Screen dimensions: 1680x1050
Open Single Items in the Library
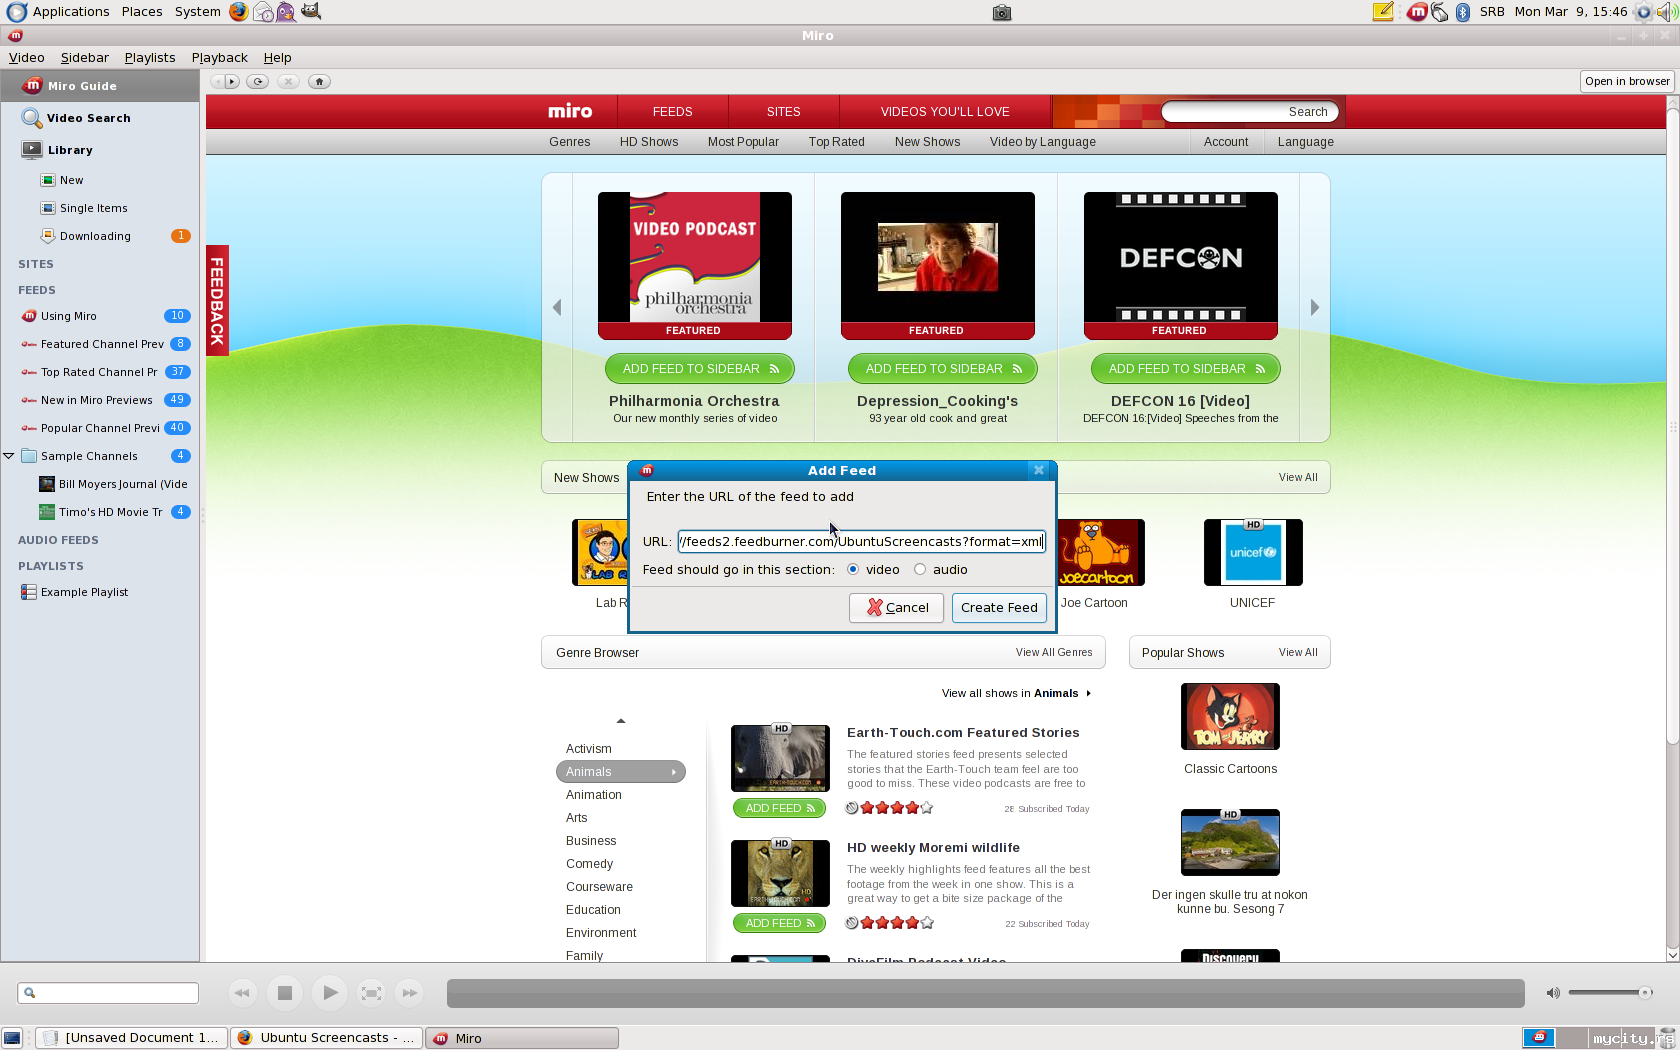[100, 208]
